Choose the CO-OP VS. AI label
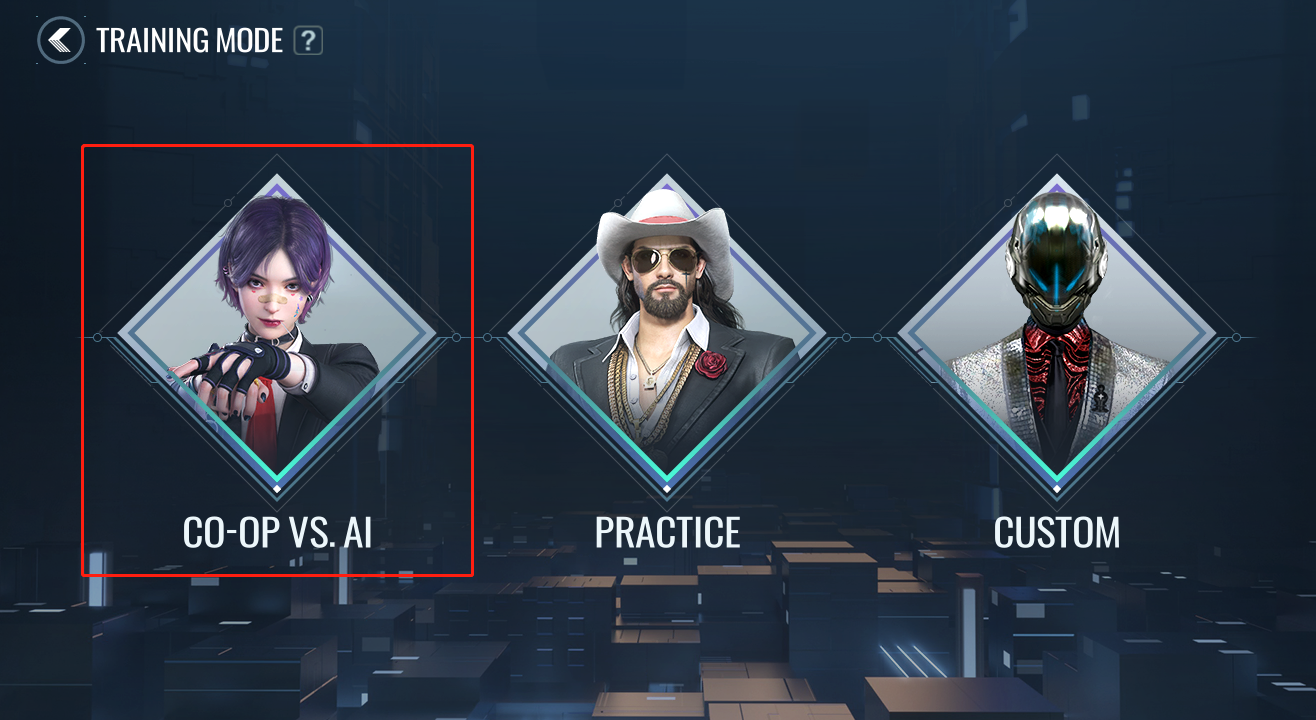 tap(277, 533)
